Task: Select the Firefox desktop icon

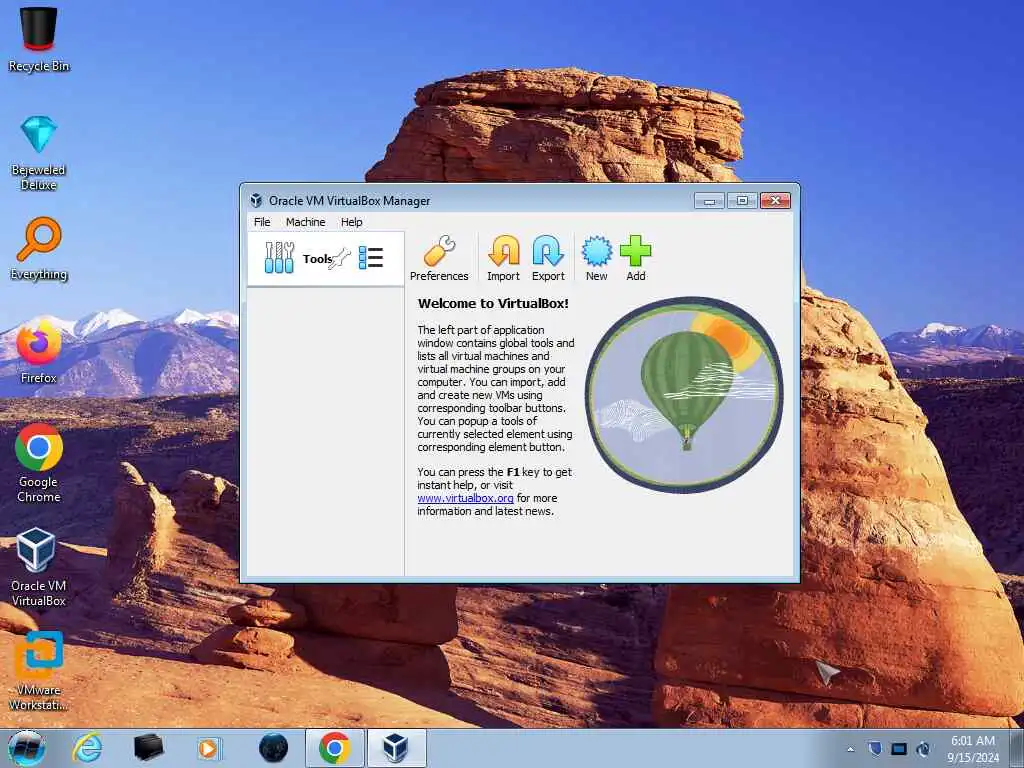Action: tap(39, 351)
